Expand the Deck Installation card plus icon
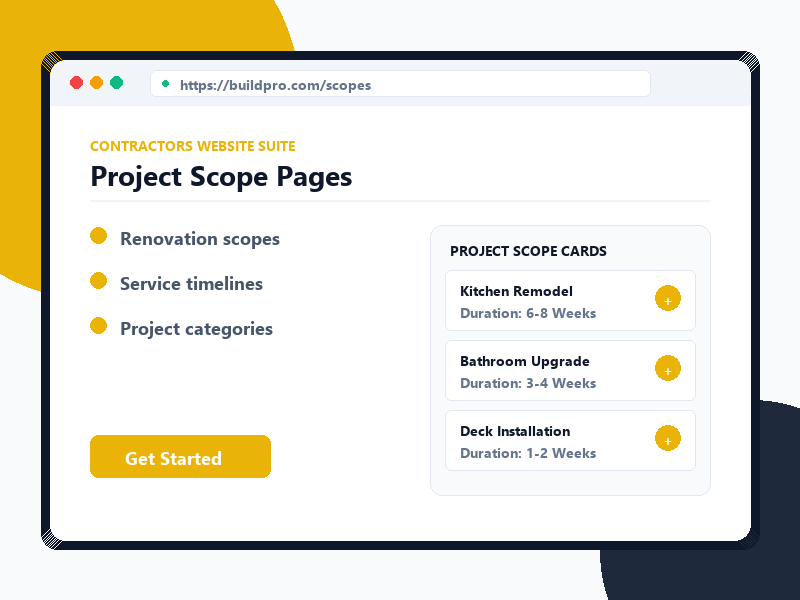Viewport: 800px width, 600px height. point(668,438)
